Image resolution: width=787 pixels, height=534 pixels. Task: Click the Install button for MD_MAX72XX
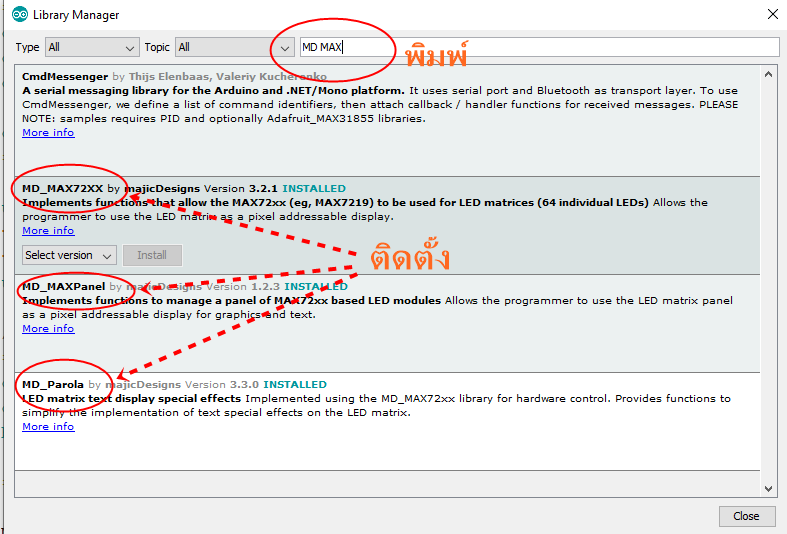pyautogui.click(x=152, y=255)
